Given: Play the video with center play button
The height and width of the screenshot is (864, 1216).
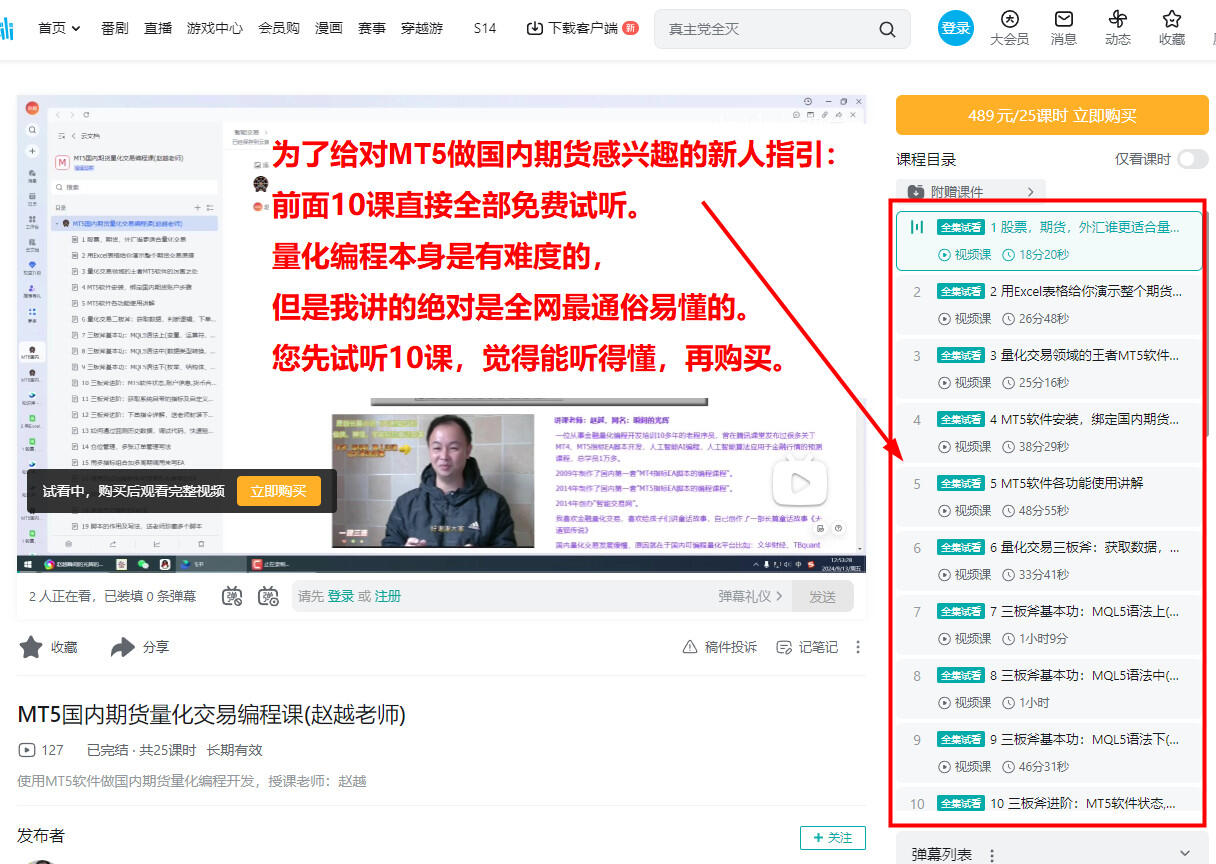Looking at the screenshot, I should [x=800, y=484].
